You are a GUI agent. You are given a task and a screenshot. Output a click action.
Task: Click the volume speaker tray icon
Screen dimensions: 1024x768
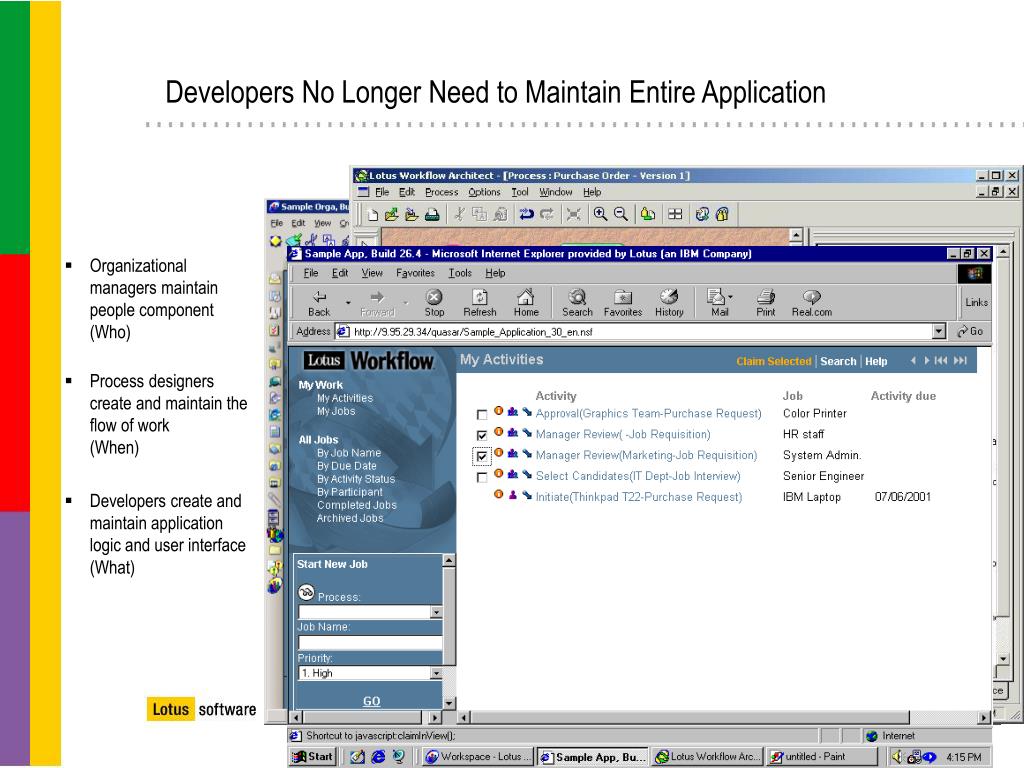[x=897, y=756]
